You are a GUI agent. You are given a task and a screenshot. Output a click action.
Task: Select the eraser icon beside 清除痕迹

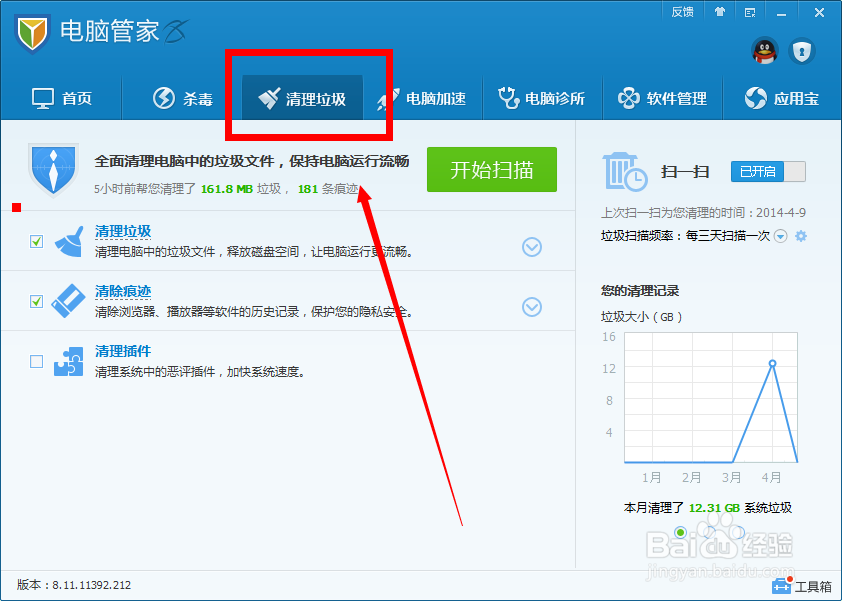point(67,300)
